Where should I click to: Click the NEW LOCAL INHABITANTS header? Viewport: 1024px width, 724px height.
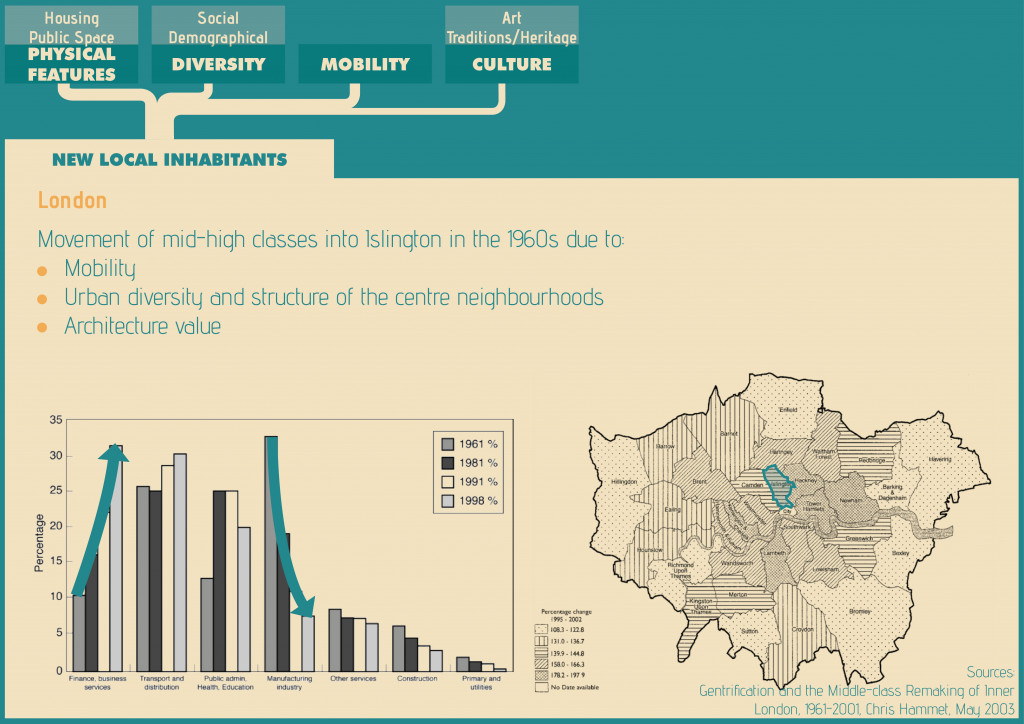point(169,159)
